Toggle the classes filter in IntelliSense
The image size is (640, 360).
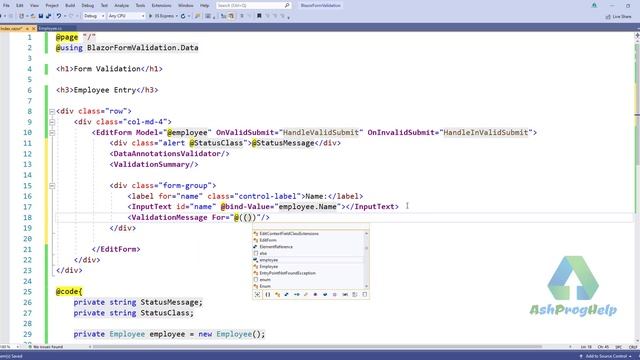278,294
